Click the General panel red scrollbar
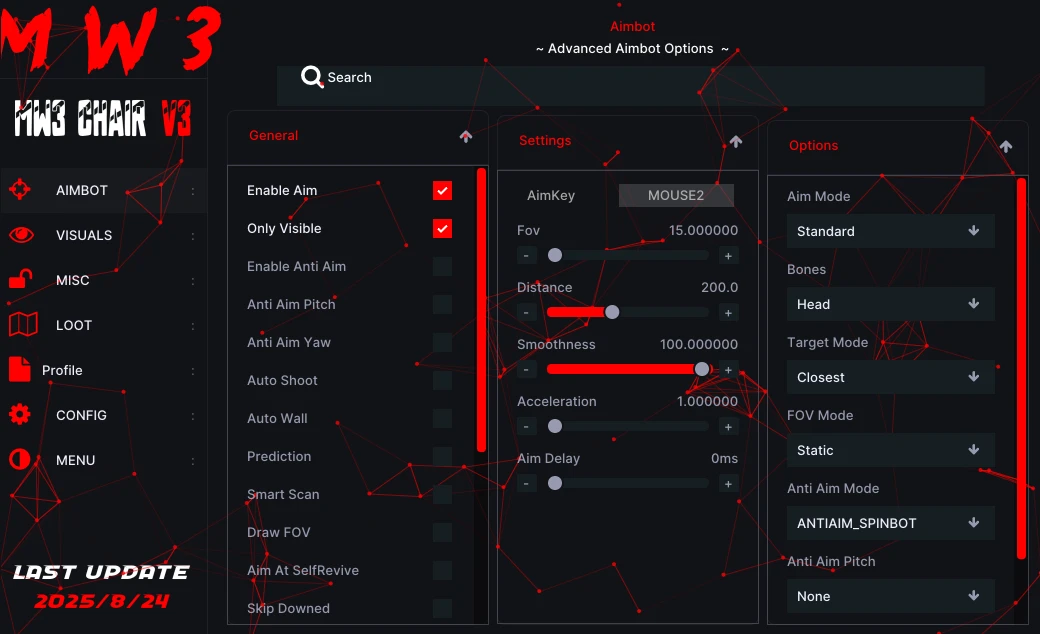 pyautogui.click(x=482, y=310)
